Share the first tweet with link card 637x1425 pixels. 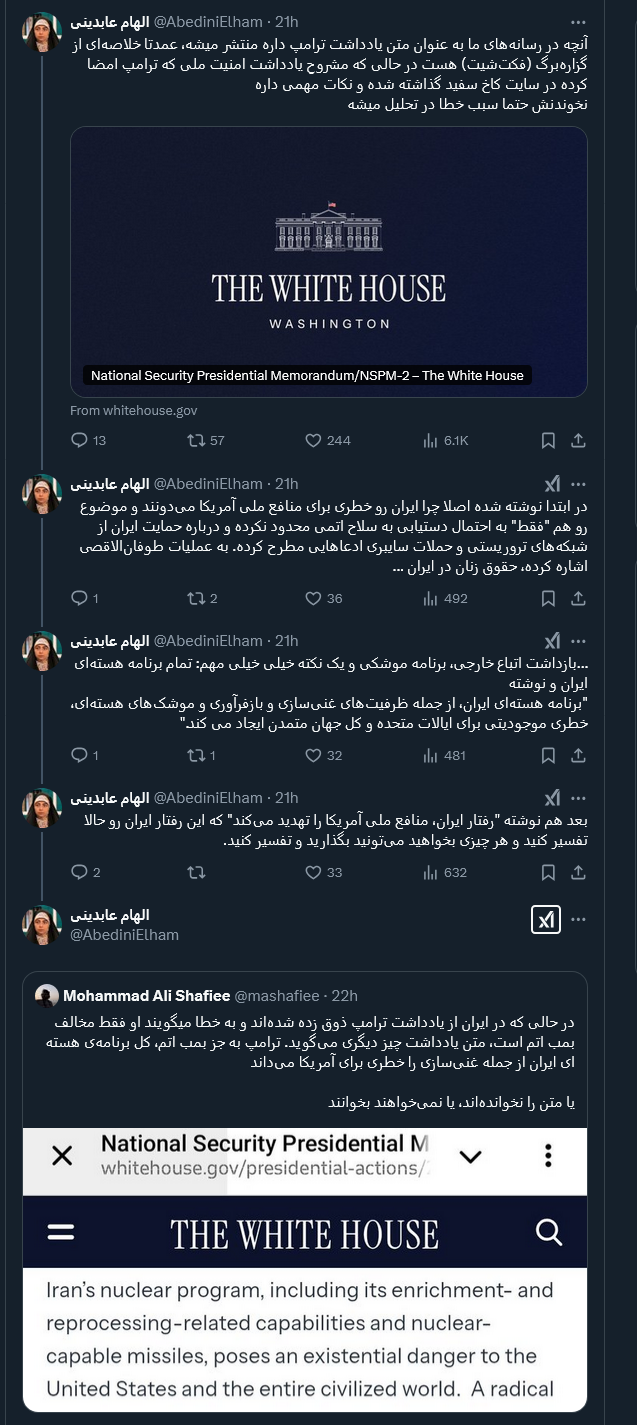coord(578,440)
